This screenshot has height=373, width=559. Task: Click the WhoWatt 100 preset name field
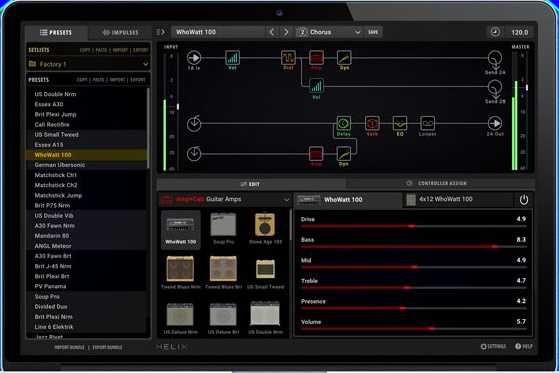pyautogui.click(x=219, y=32)
